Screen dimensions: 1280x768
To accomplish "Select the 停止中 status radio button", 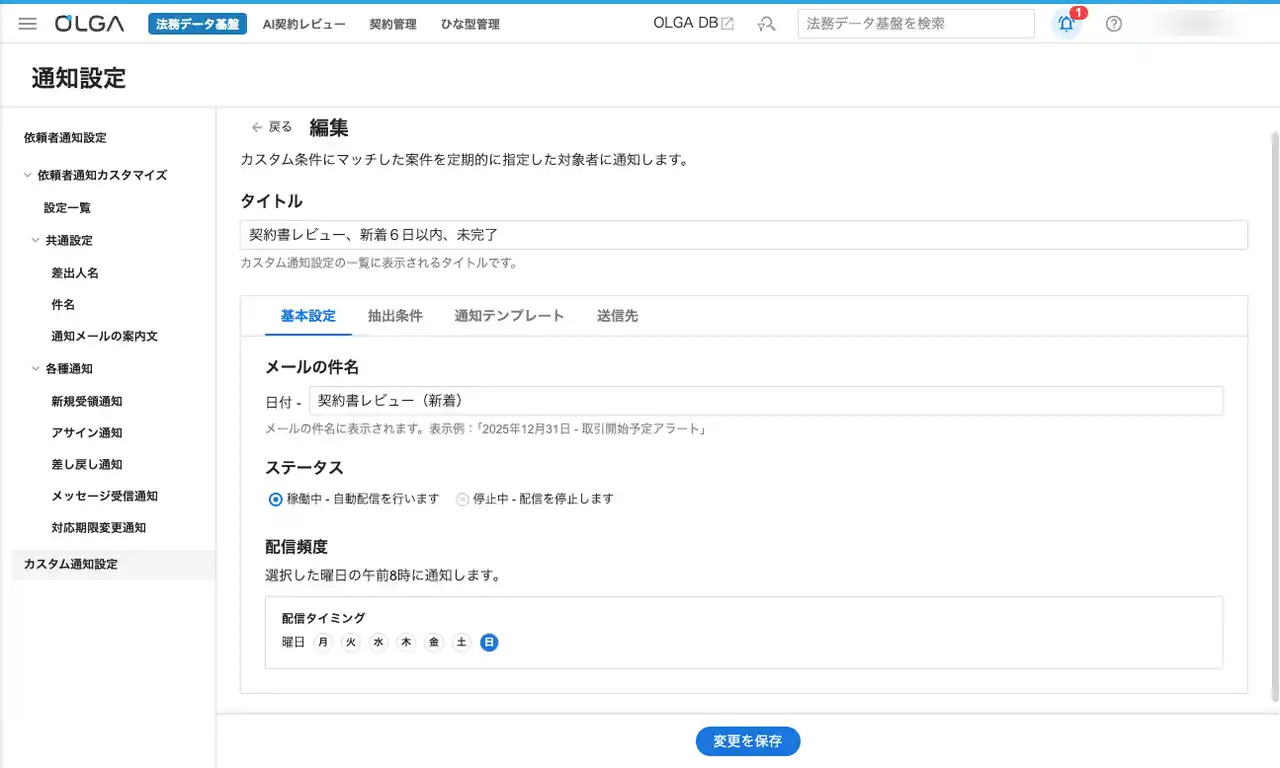I will [x=462, y=499].
